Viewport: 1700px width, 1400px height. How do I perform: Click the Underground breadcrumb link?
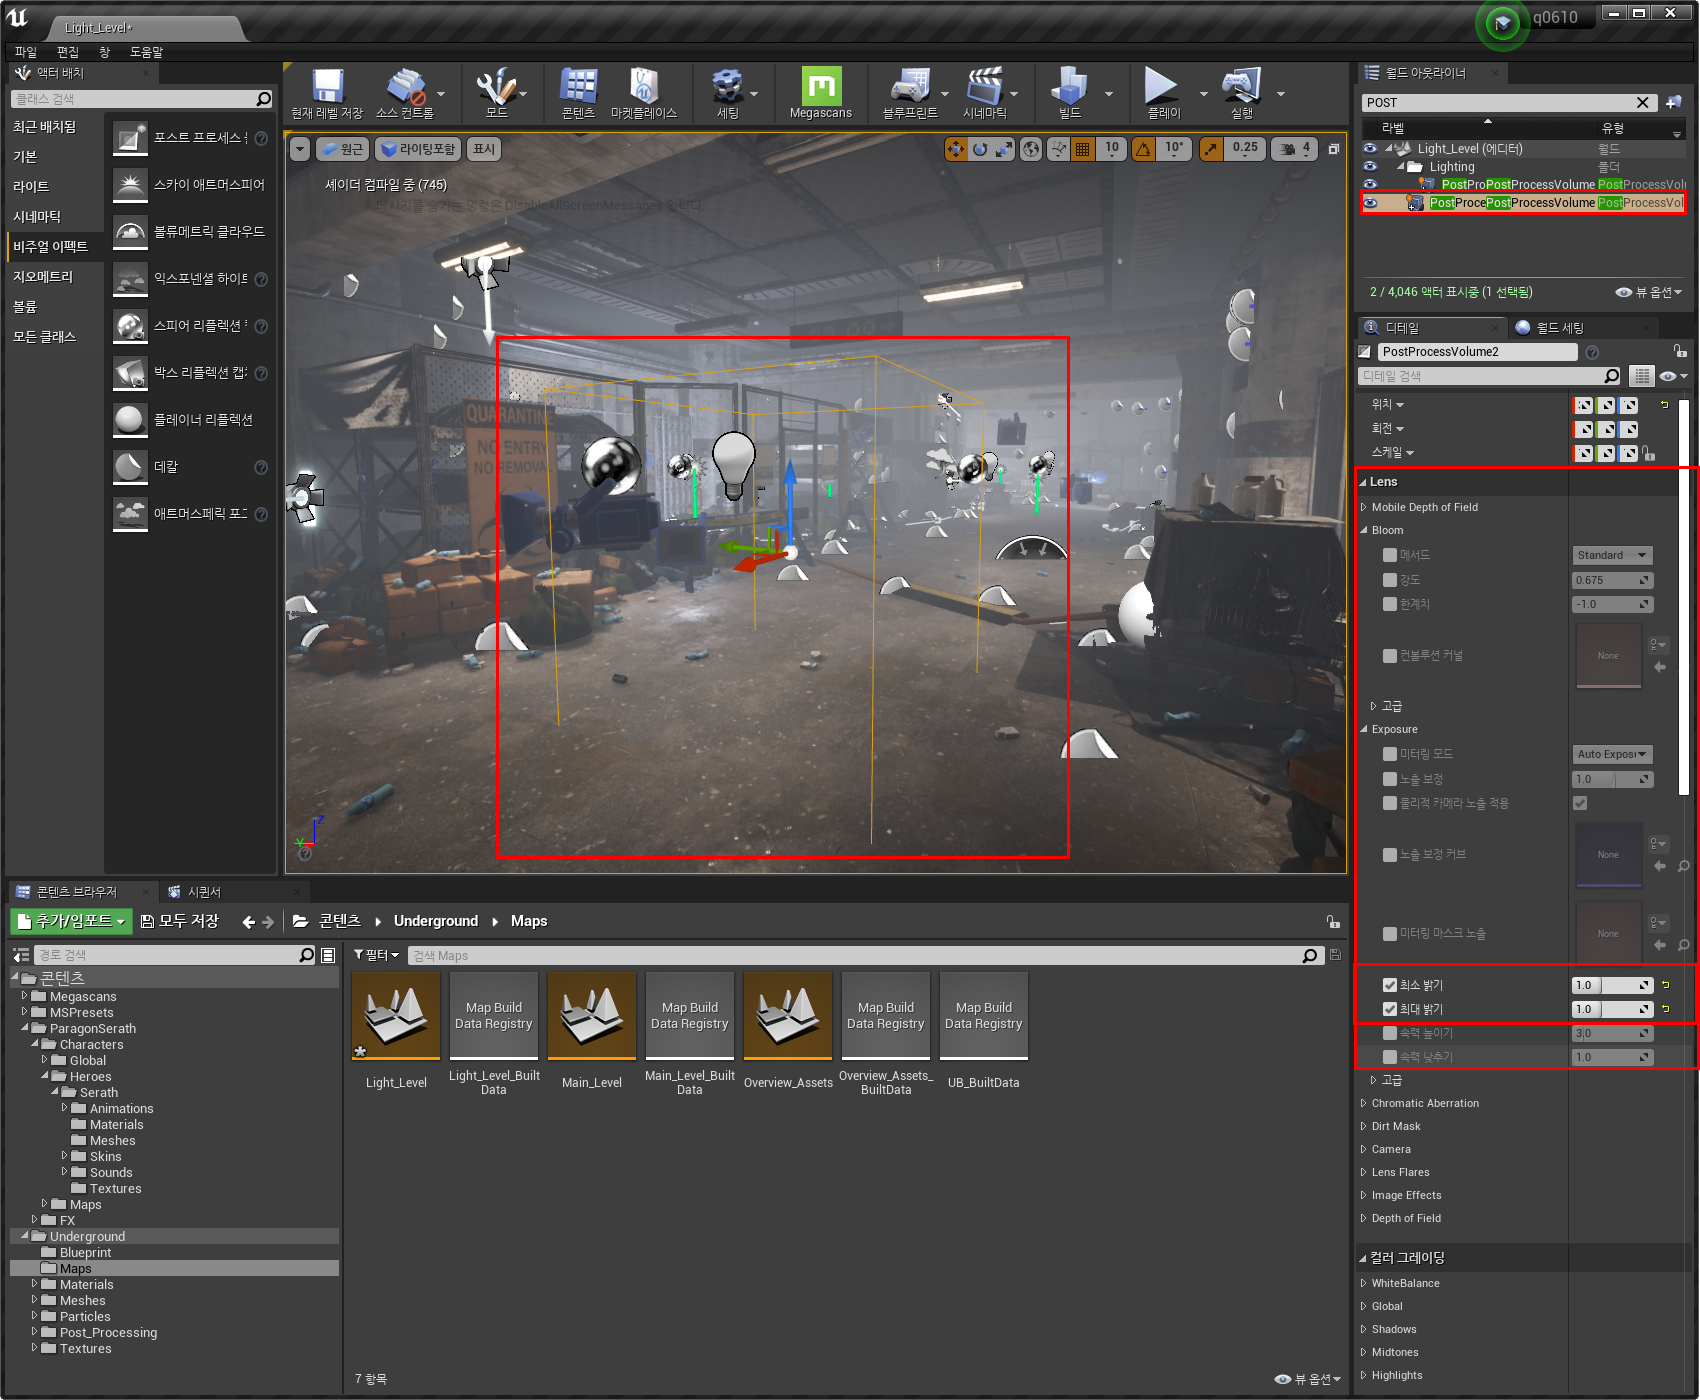(x=436, y=921)
